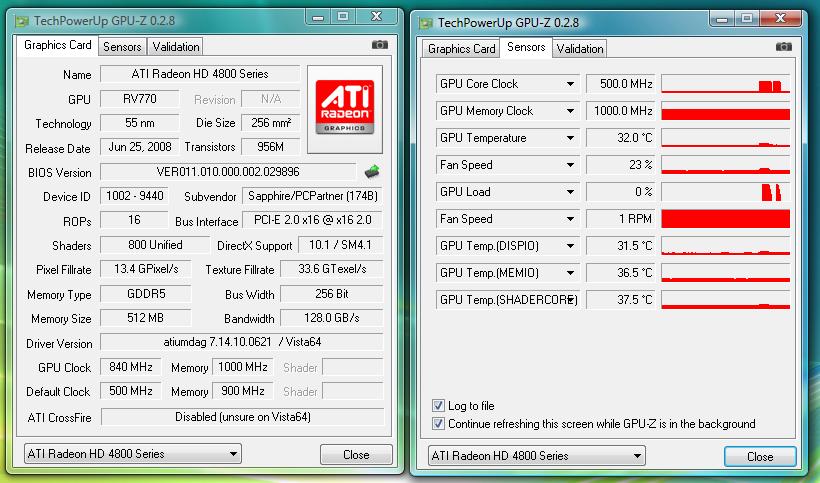Screen dimensions: 820x483
Task: Click the Bus Interface field PCI-E 2.0 x16
Action: coord(313,220)
